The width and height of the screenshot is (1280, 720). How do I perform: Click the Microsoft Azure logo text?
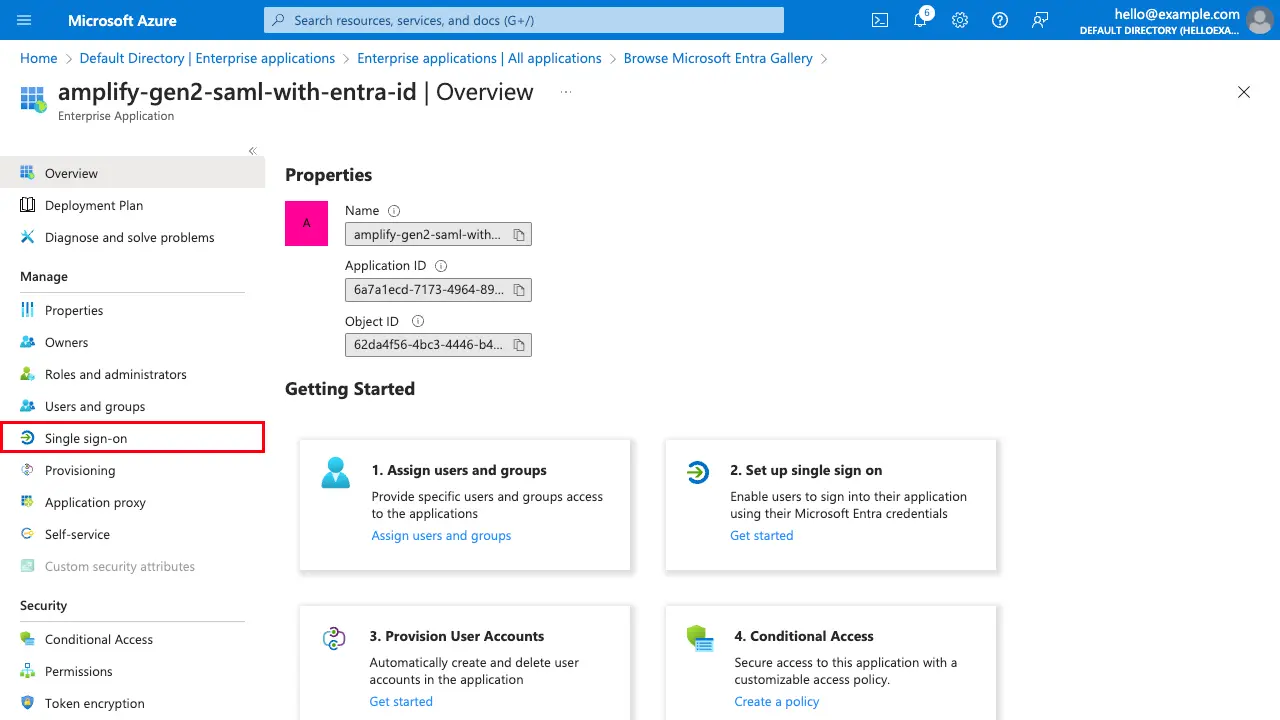tap(122, 20)
